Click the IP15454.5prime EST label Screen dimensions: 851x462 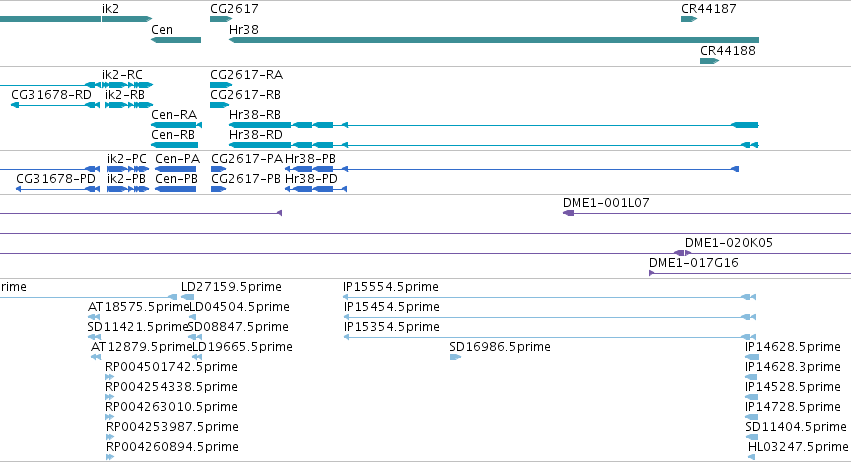pos(391,307)
